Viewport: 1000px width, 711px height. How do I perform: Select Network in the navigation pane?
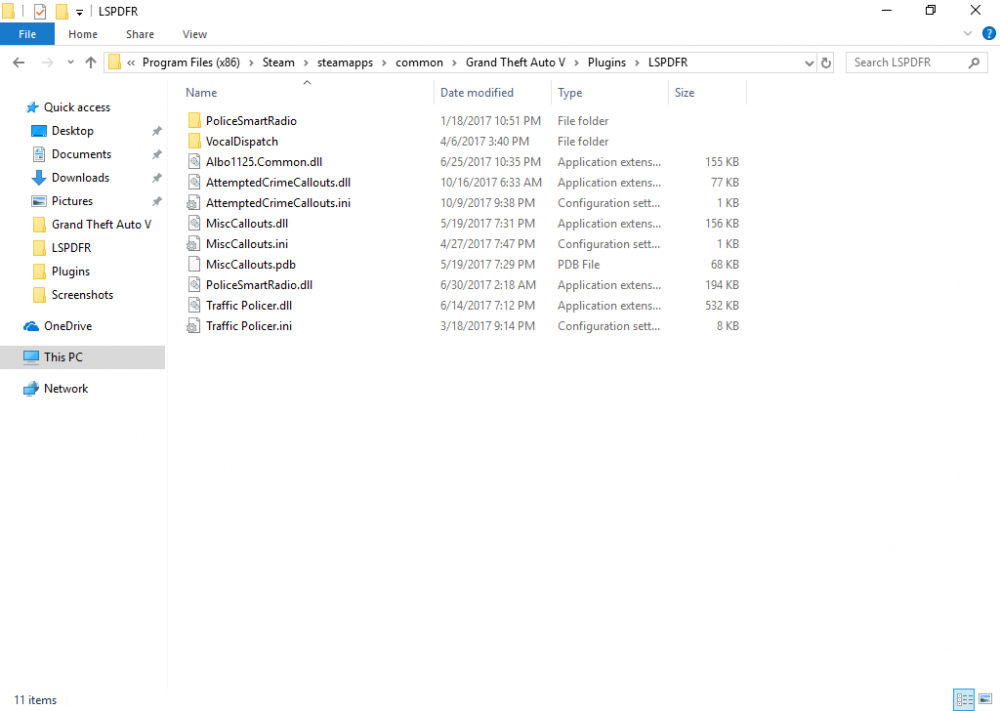coord(66,388)
